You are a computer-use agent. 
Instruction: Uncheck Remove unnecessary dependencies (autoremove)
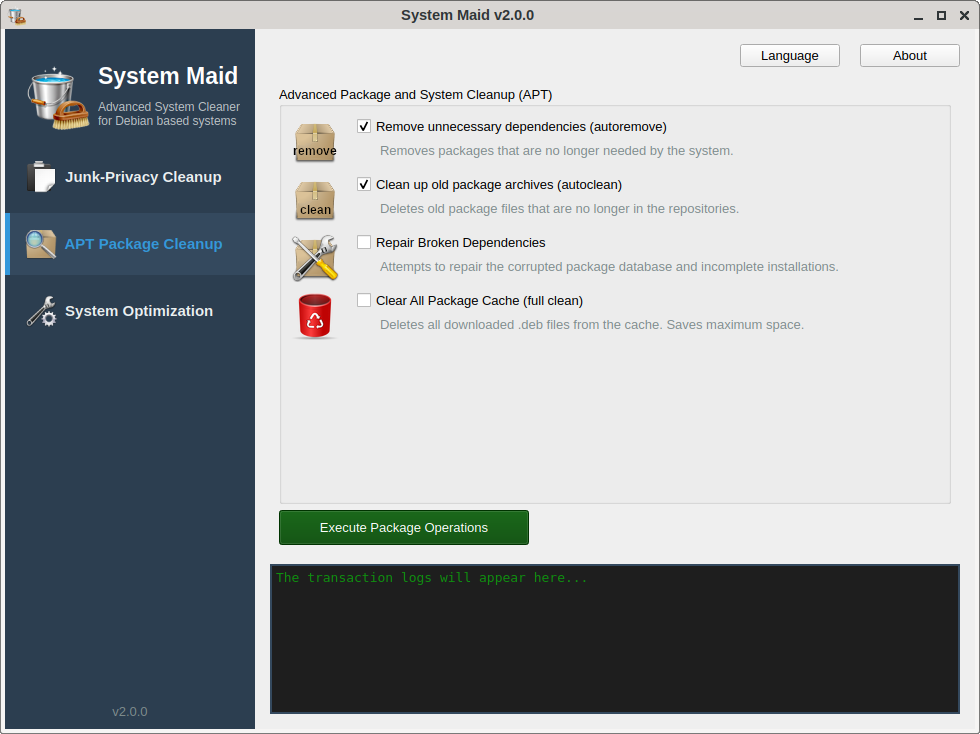click(x=364, y=127)
